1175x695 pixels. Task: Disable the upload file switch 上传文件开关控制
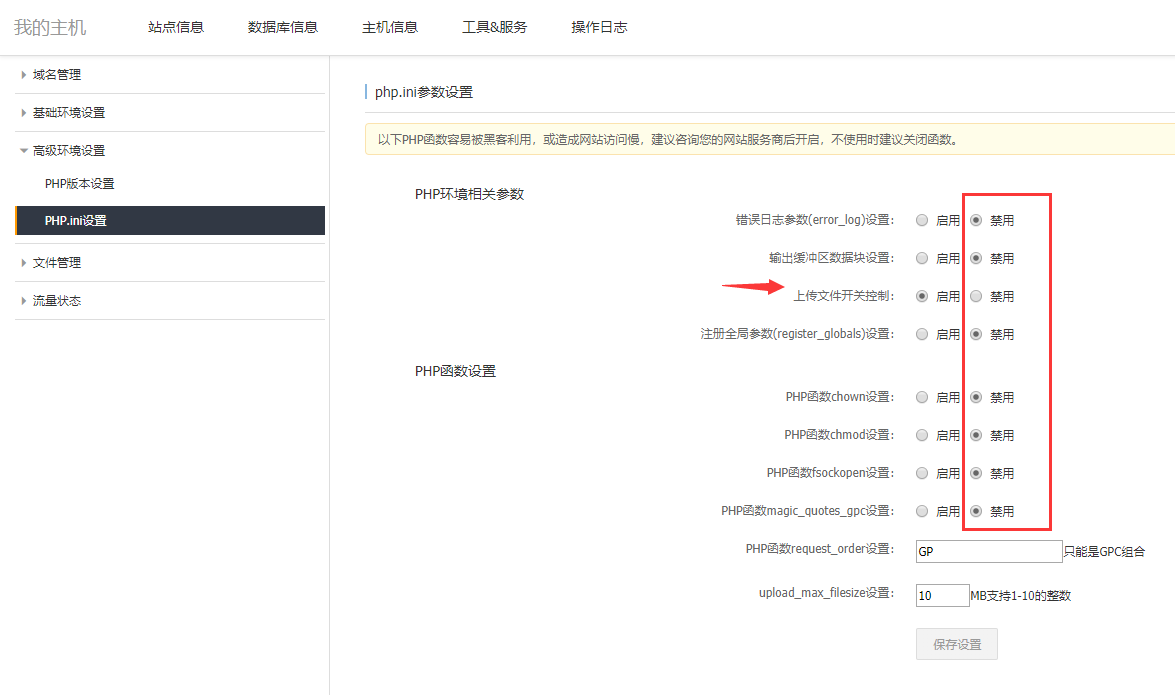[x=975, y=296]
